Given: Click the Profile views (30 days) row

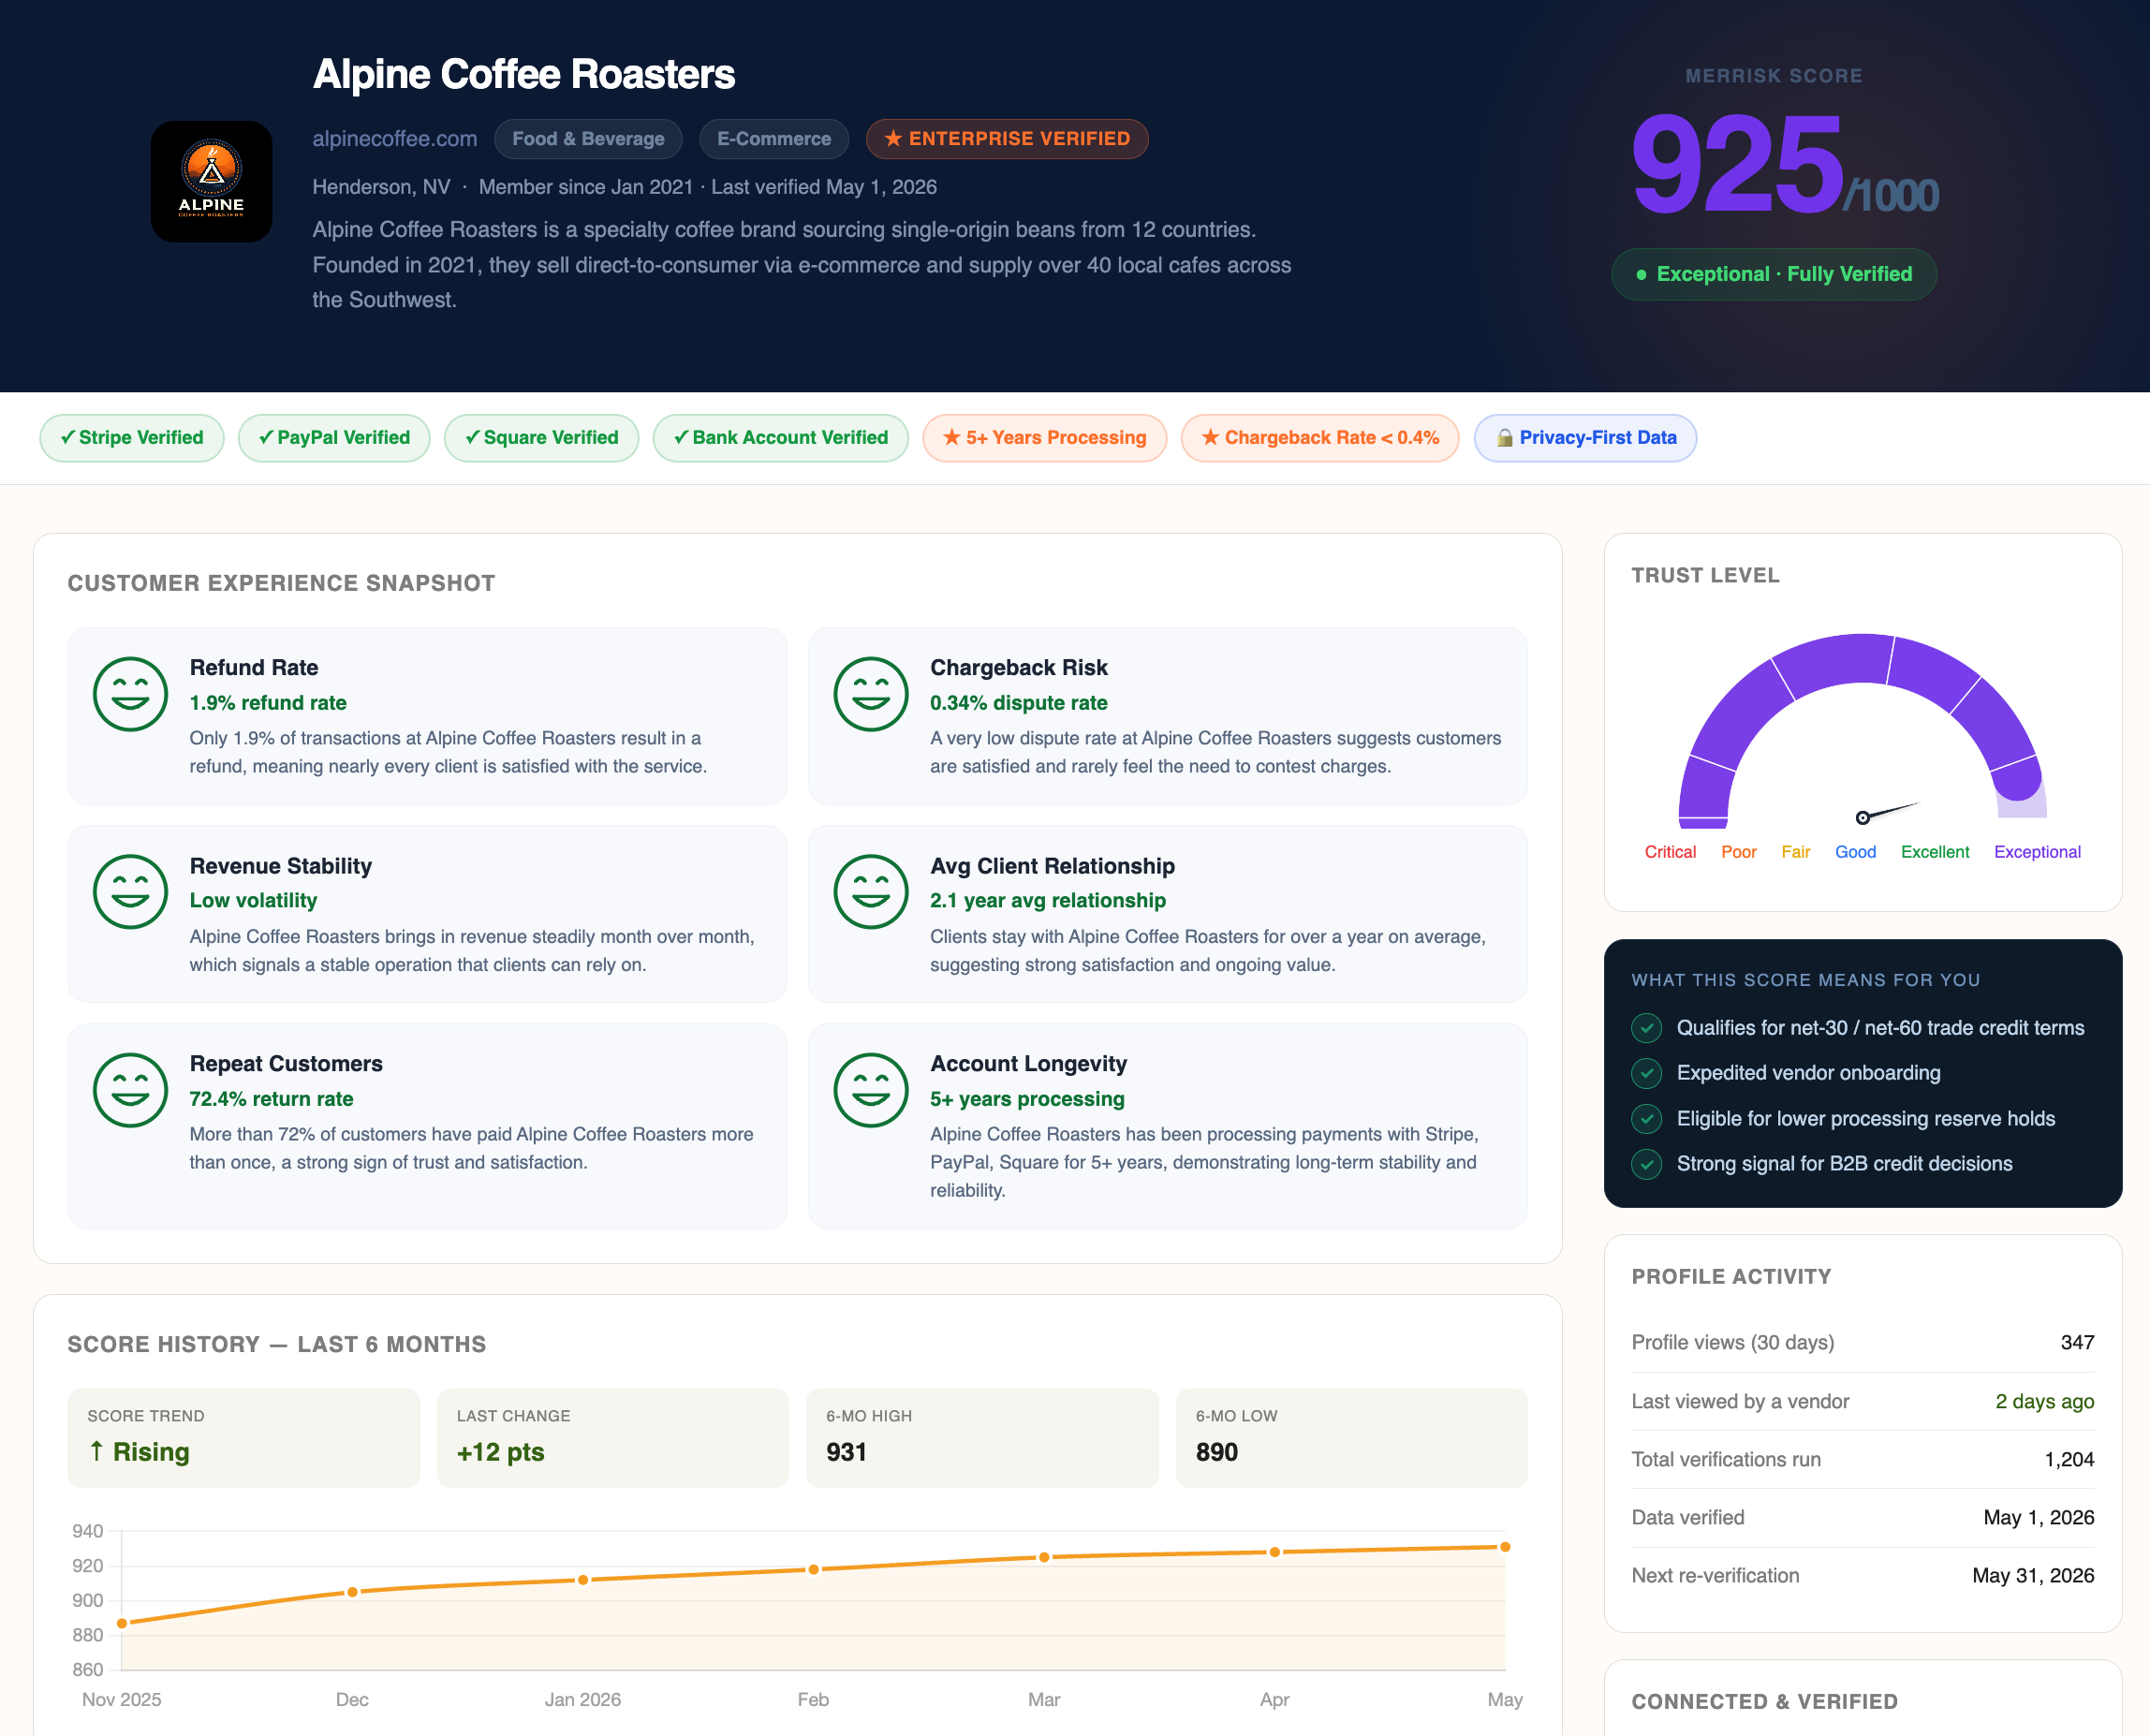Looking at the screenshot, I should 1862,1343.
